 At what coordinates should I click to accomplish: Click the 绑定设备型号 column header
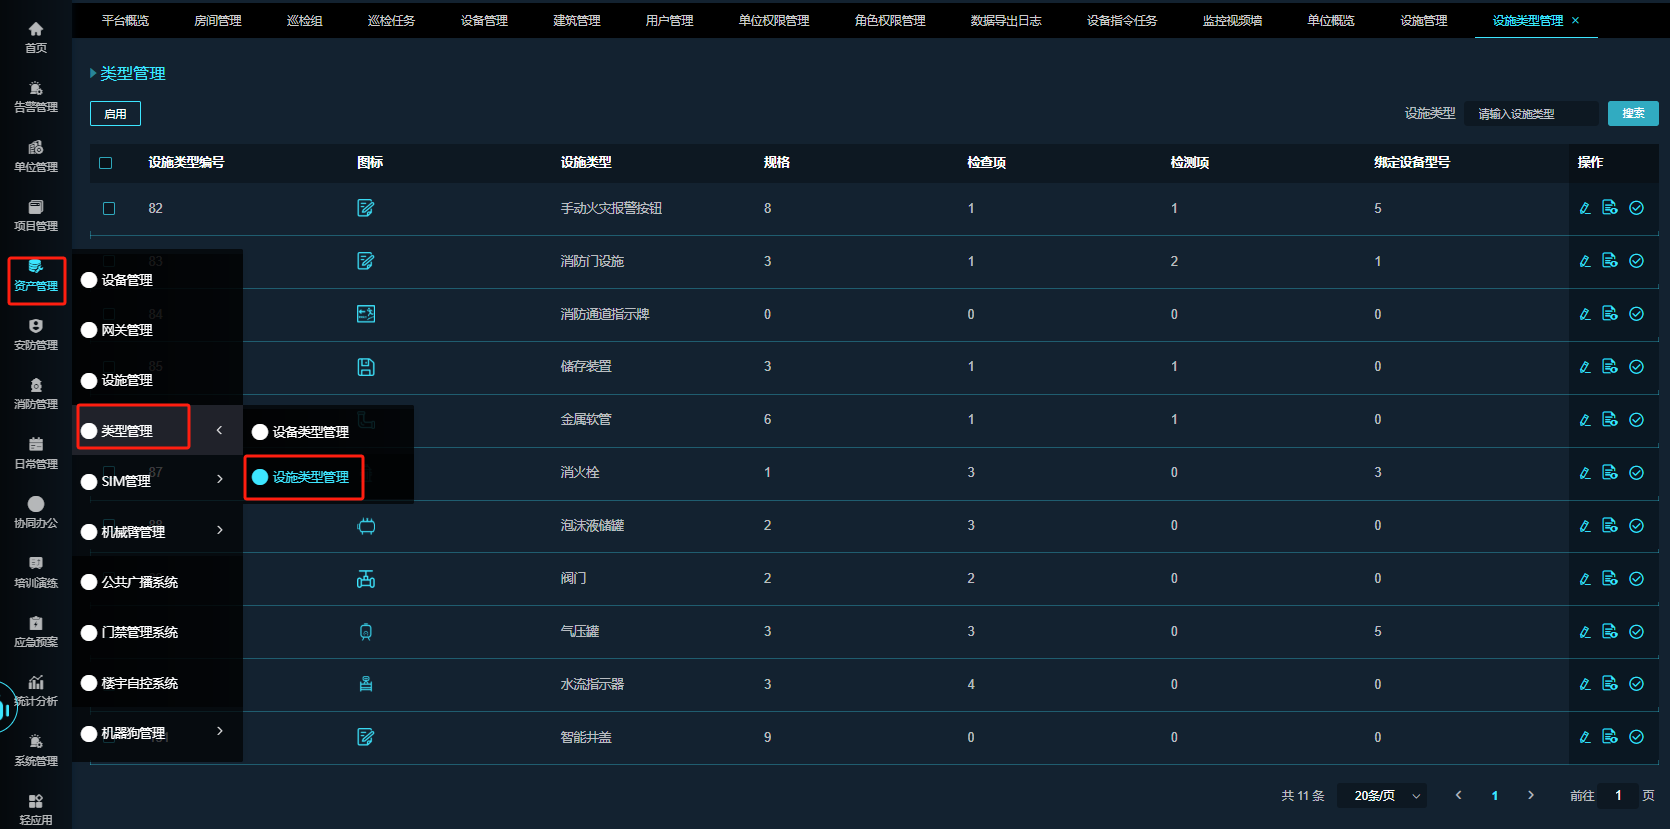[x=1412, y=162]
